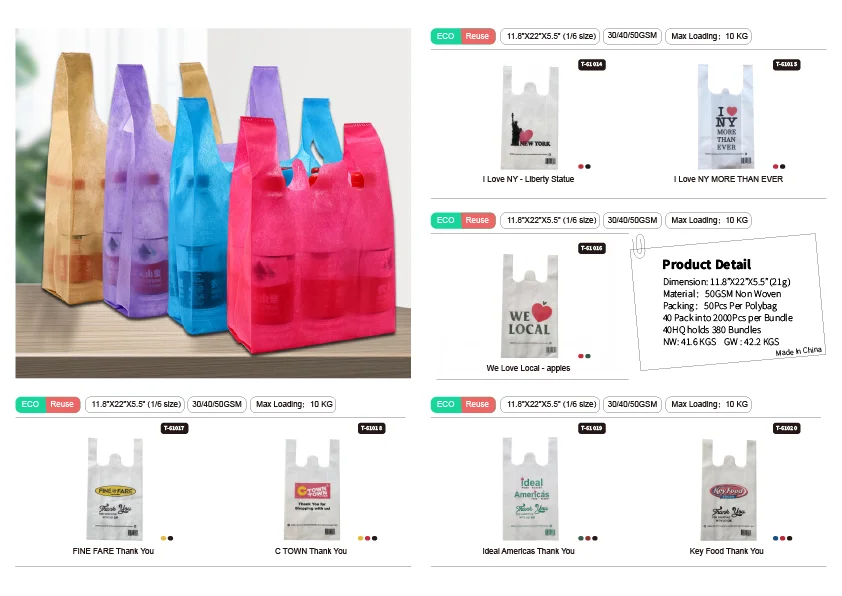Click the T-61020 badge above Key Food bag
Screen dimensions: 842x596
click(x=787, y=428)
